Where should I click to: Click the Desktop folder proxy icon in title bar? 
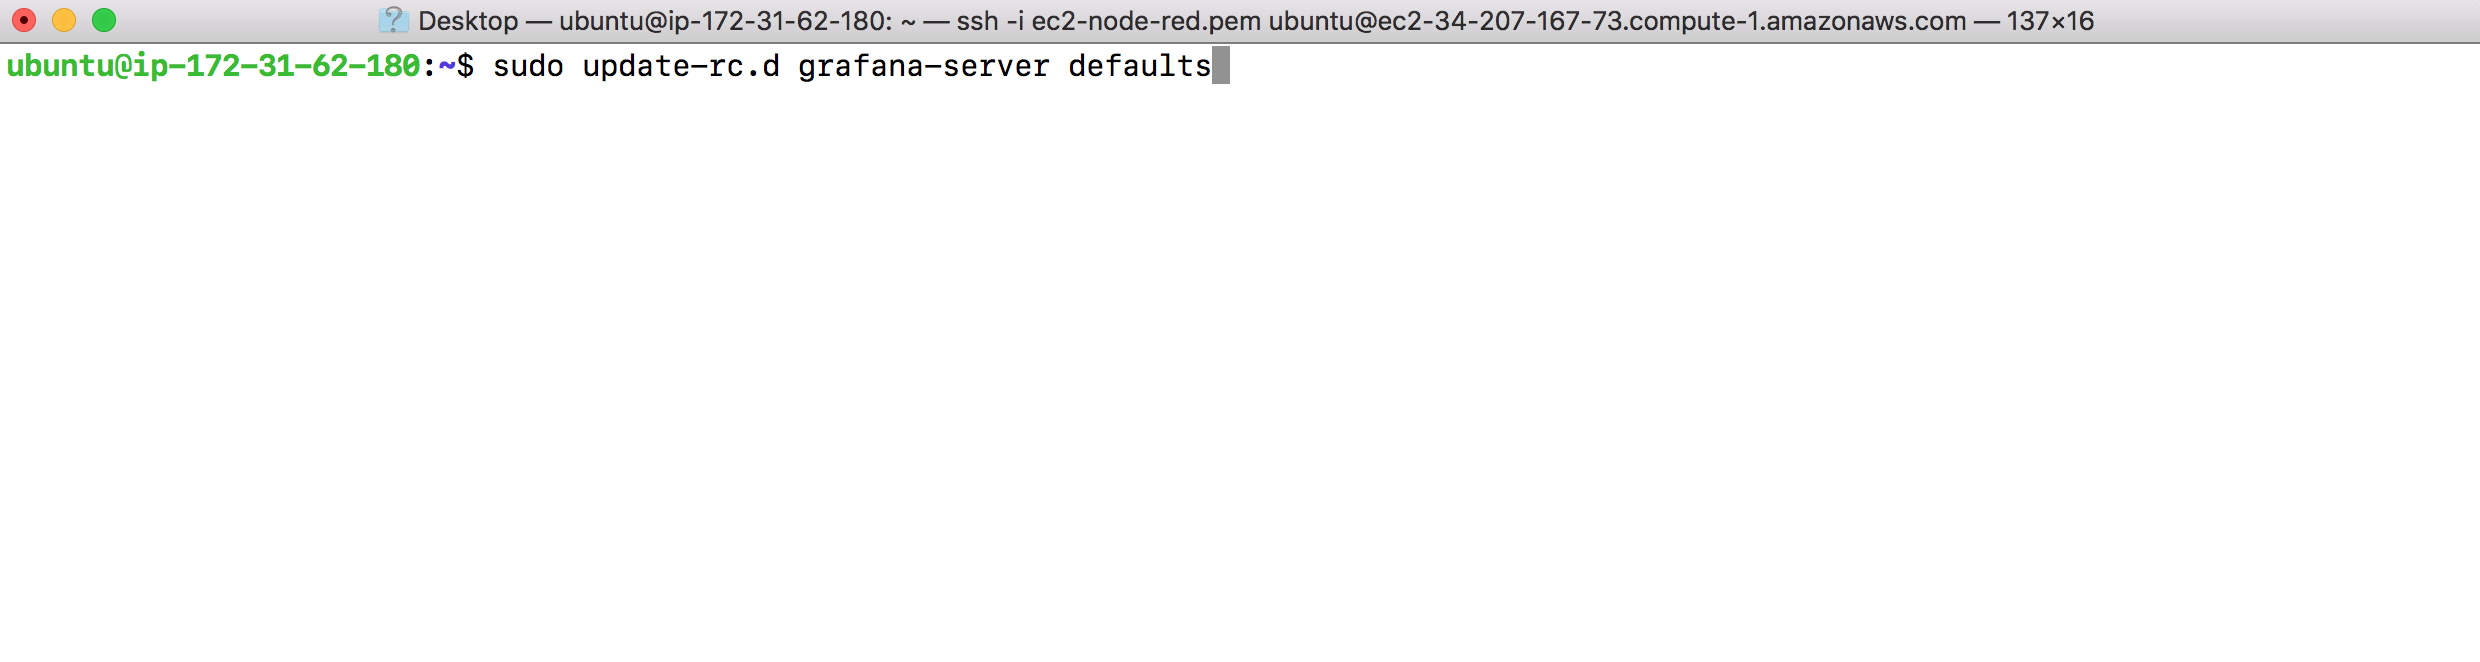click(394, 20)
